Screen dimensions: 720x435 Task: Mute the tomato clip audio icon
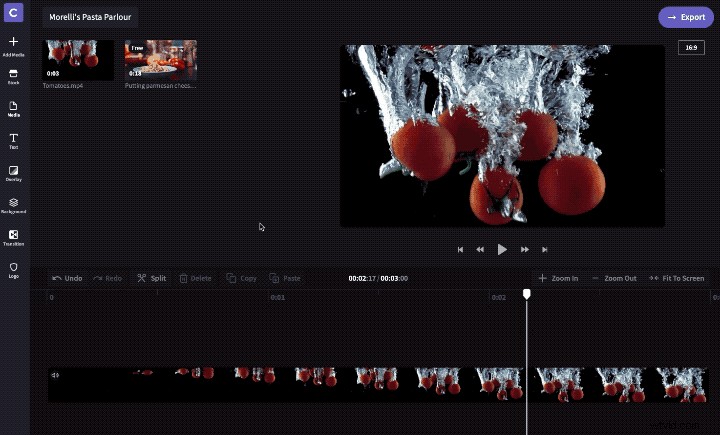point(55,375)
